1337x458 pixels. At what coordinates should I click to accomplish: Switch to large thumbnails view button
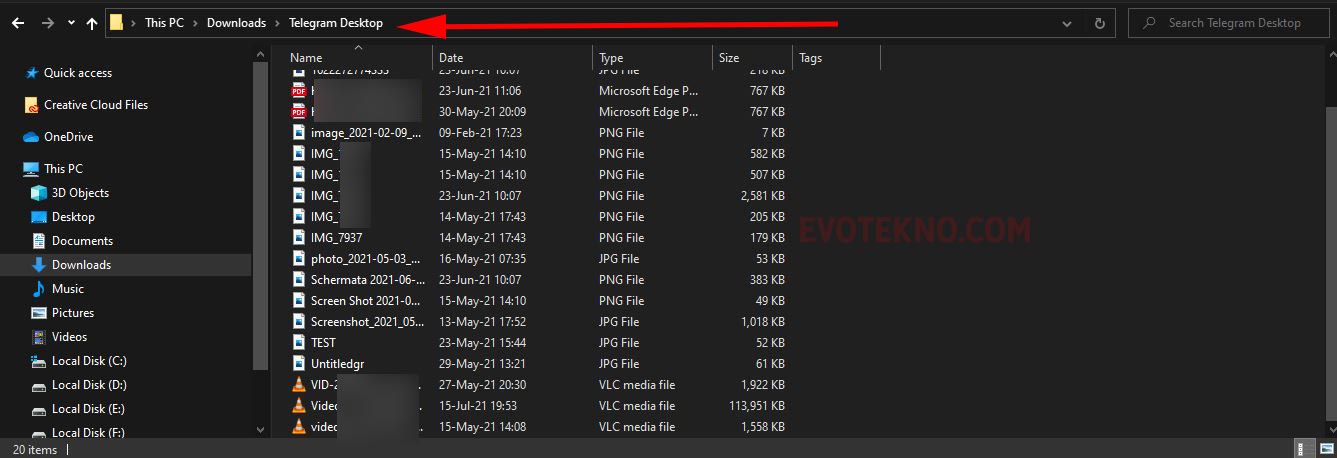coord(1325,449)
